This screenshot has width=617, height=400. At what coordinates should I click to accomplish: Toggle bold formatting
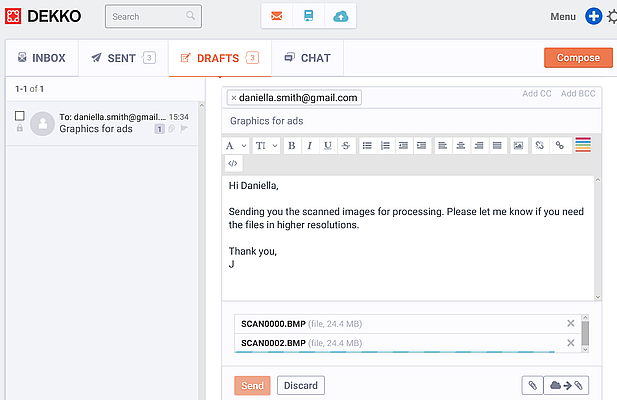[292, 145]
